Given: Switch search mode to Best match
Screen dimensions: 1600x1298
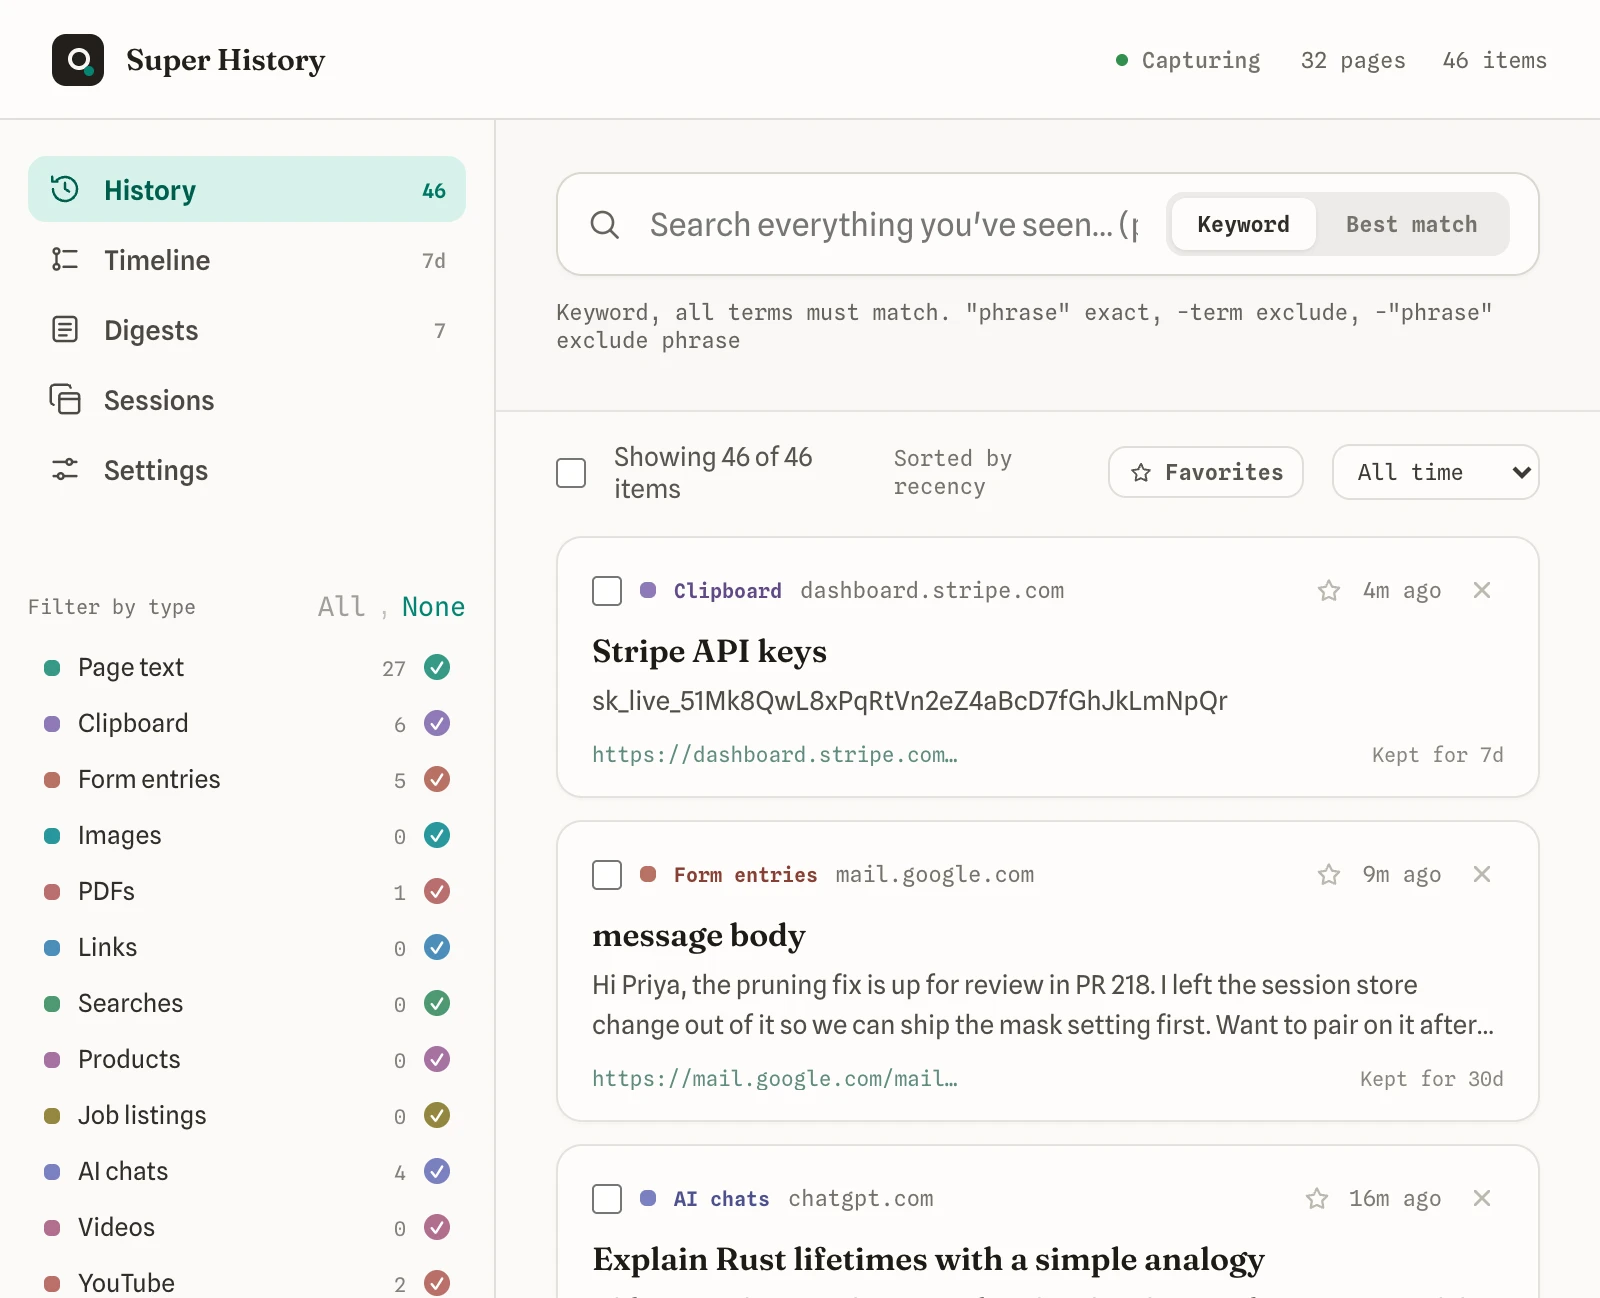Looking at the screenshot, I should 1411,224.
